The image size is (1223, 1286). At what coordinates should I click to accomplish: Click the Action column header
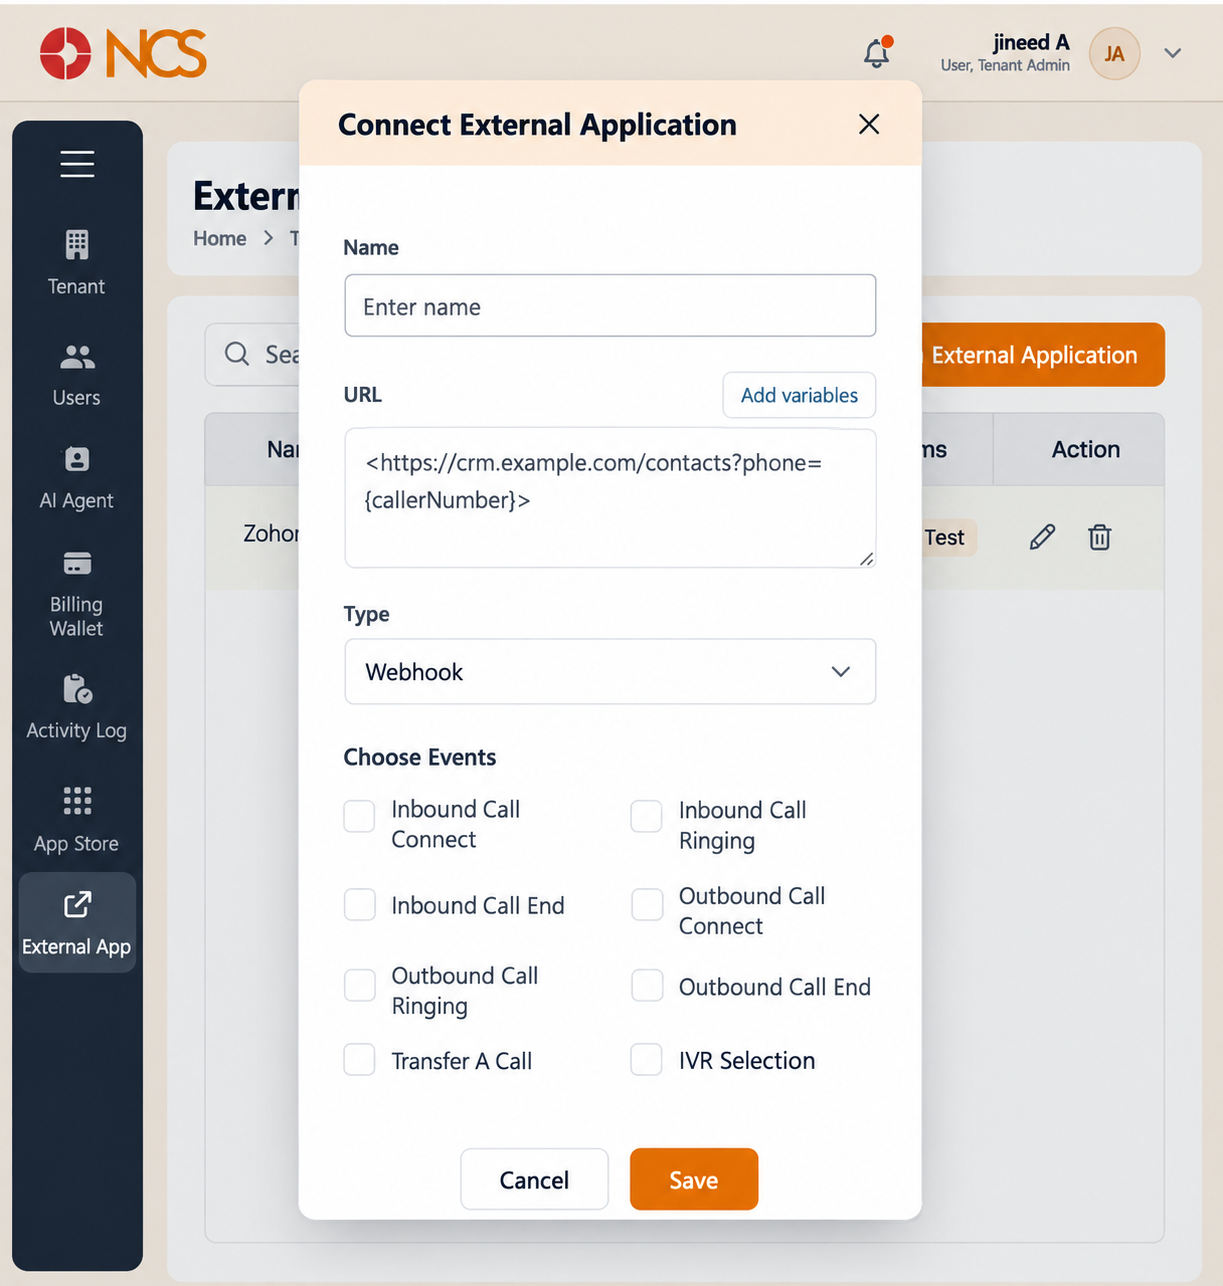coord(1086,449)
